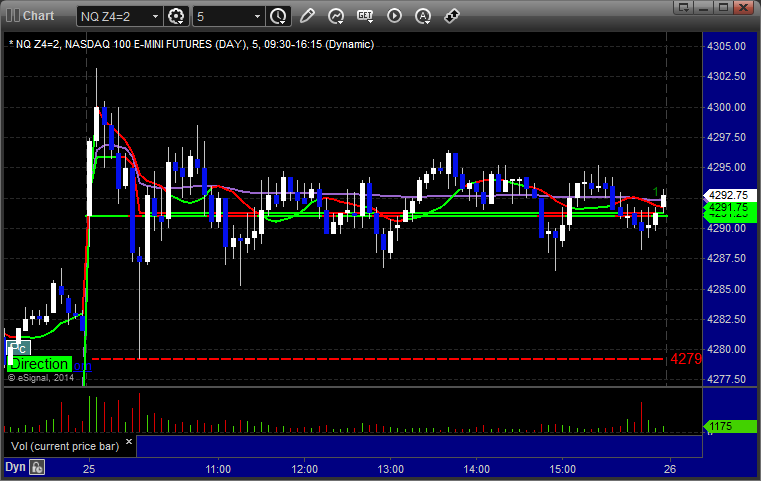Click the 14:00 time axis label
Image resolution: width=761 pixels, height=481 pixels.
coord(477,469)
